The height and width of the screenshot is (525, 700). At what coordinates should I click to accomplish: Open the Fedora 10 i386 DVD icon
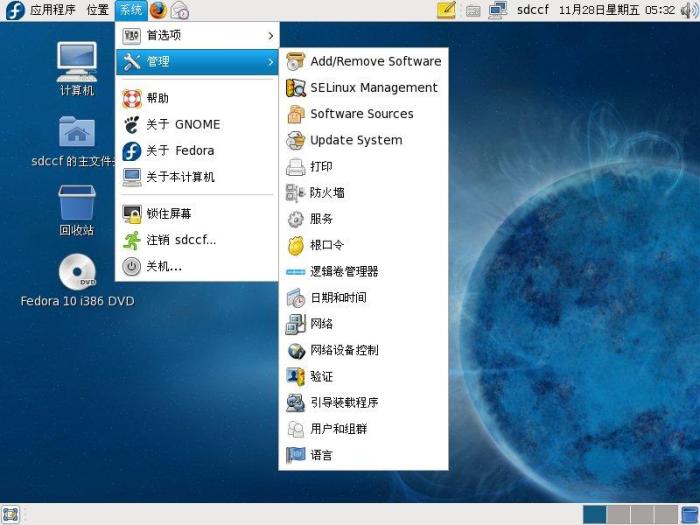(77, 280)
